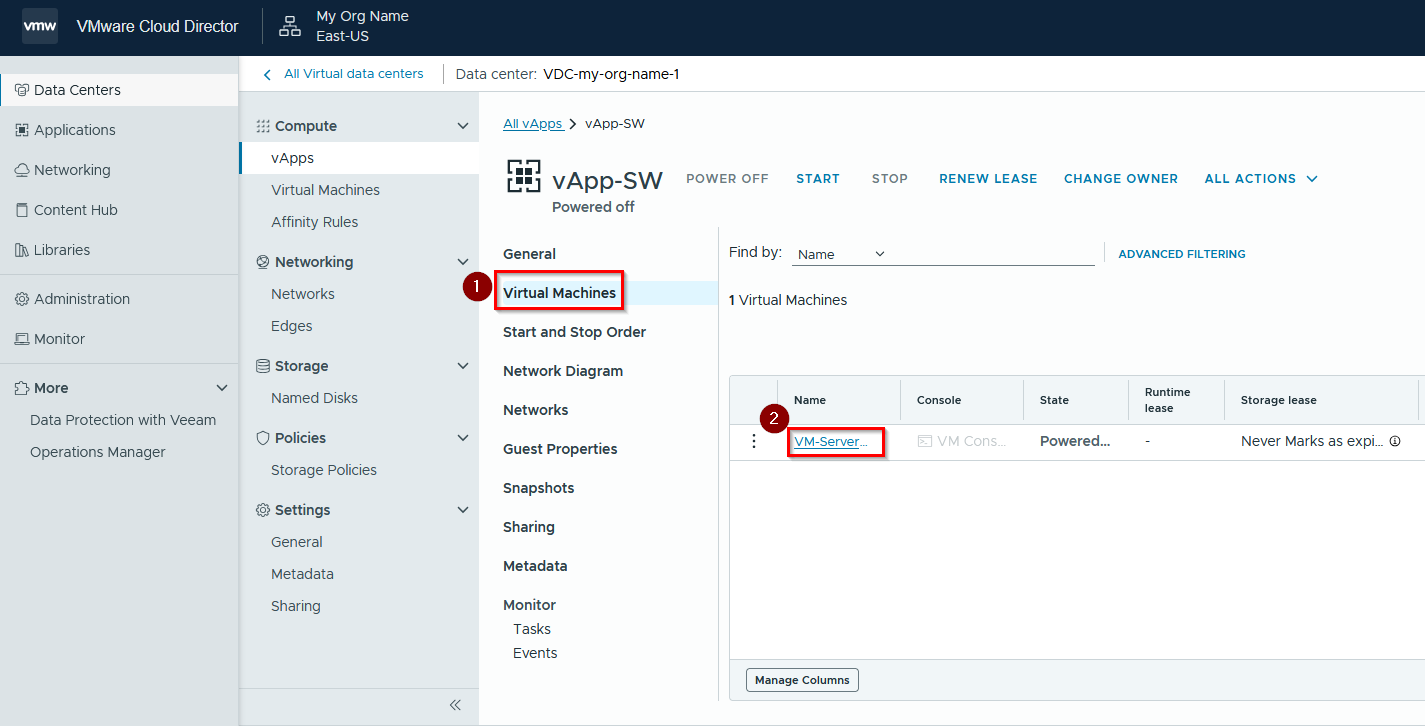Open Events under Monitor
This screenshot has height=726, width=1425.
coord(535,653)
